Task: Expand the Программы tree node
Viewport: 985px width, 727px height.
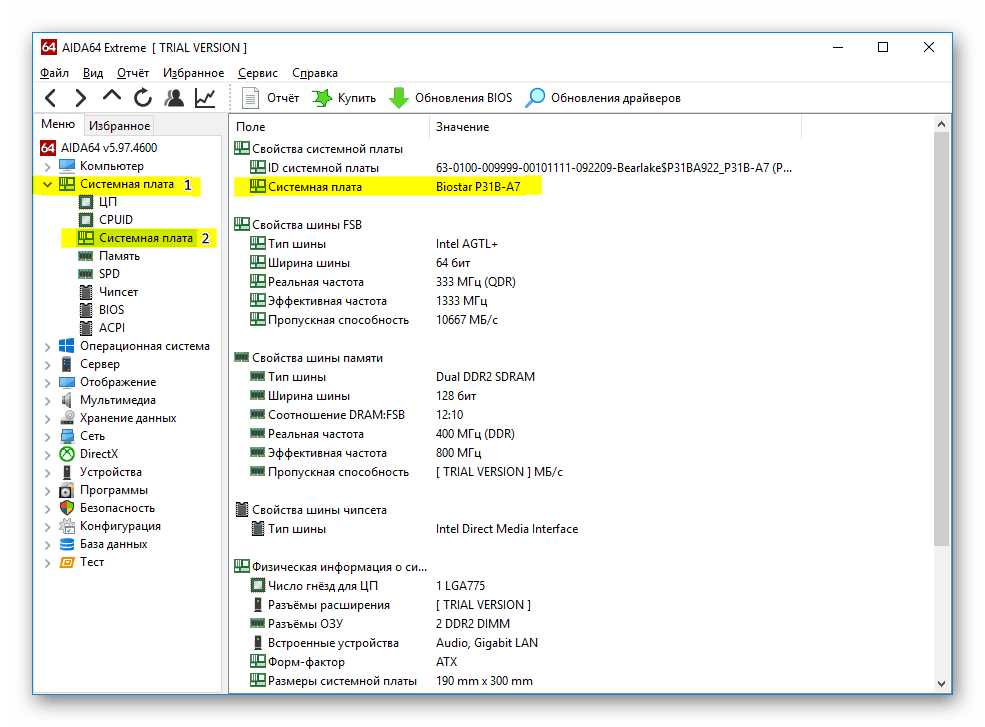Action: pyautogui.click(x=48, y=491)
